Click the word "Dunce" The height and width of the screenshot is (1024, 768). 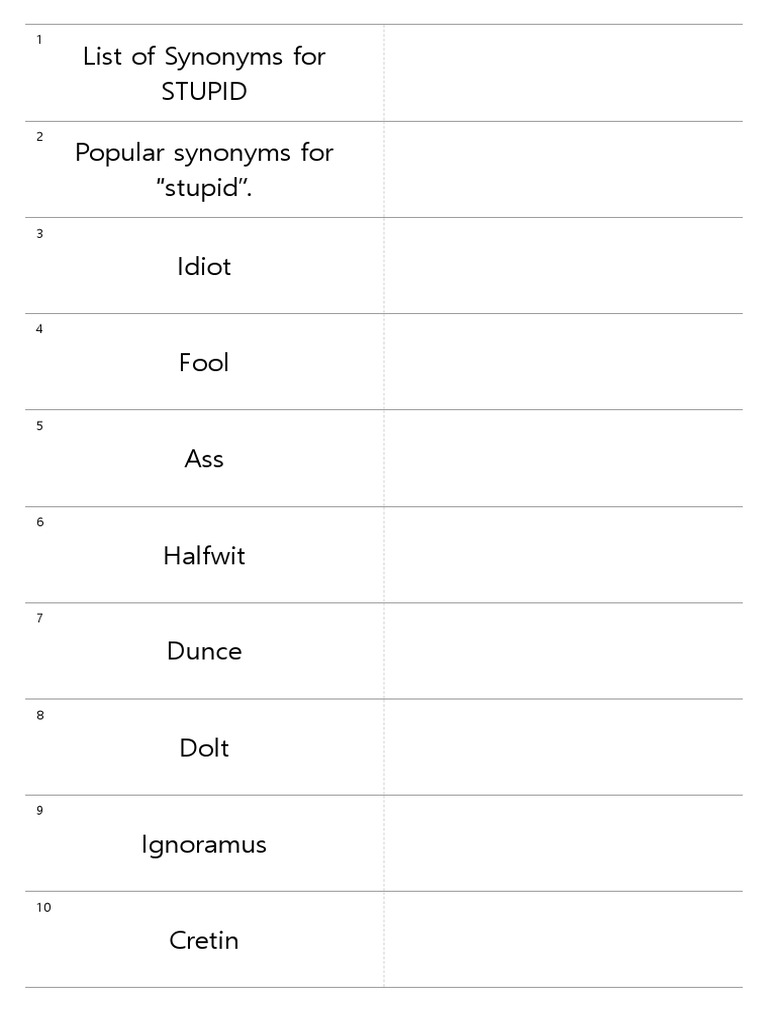click(204, 652)
